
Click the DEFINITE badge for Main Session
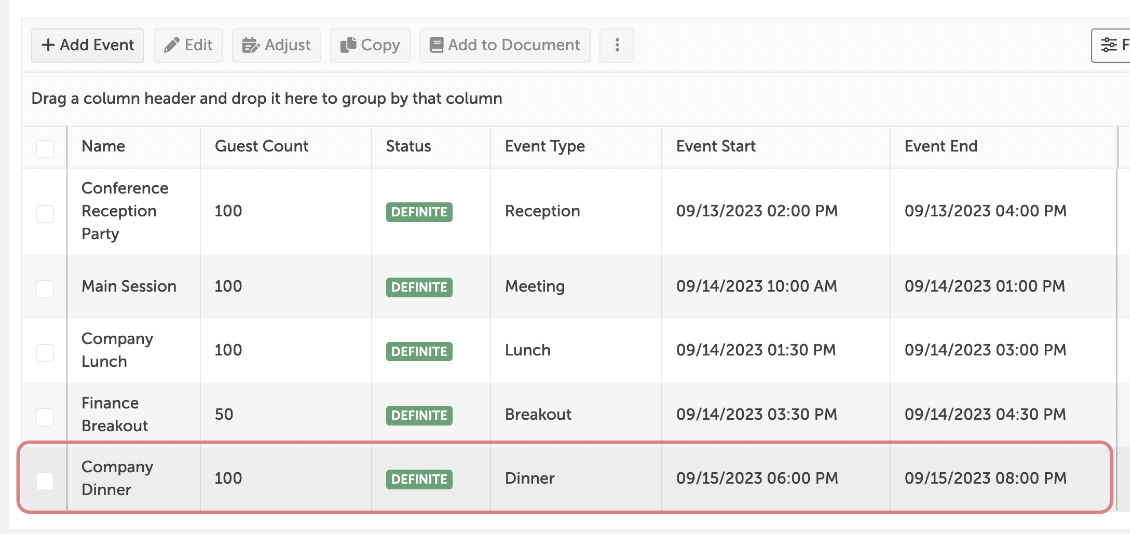point(419,287)
